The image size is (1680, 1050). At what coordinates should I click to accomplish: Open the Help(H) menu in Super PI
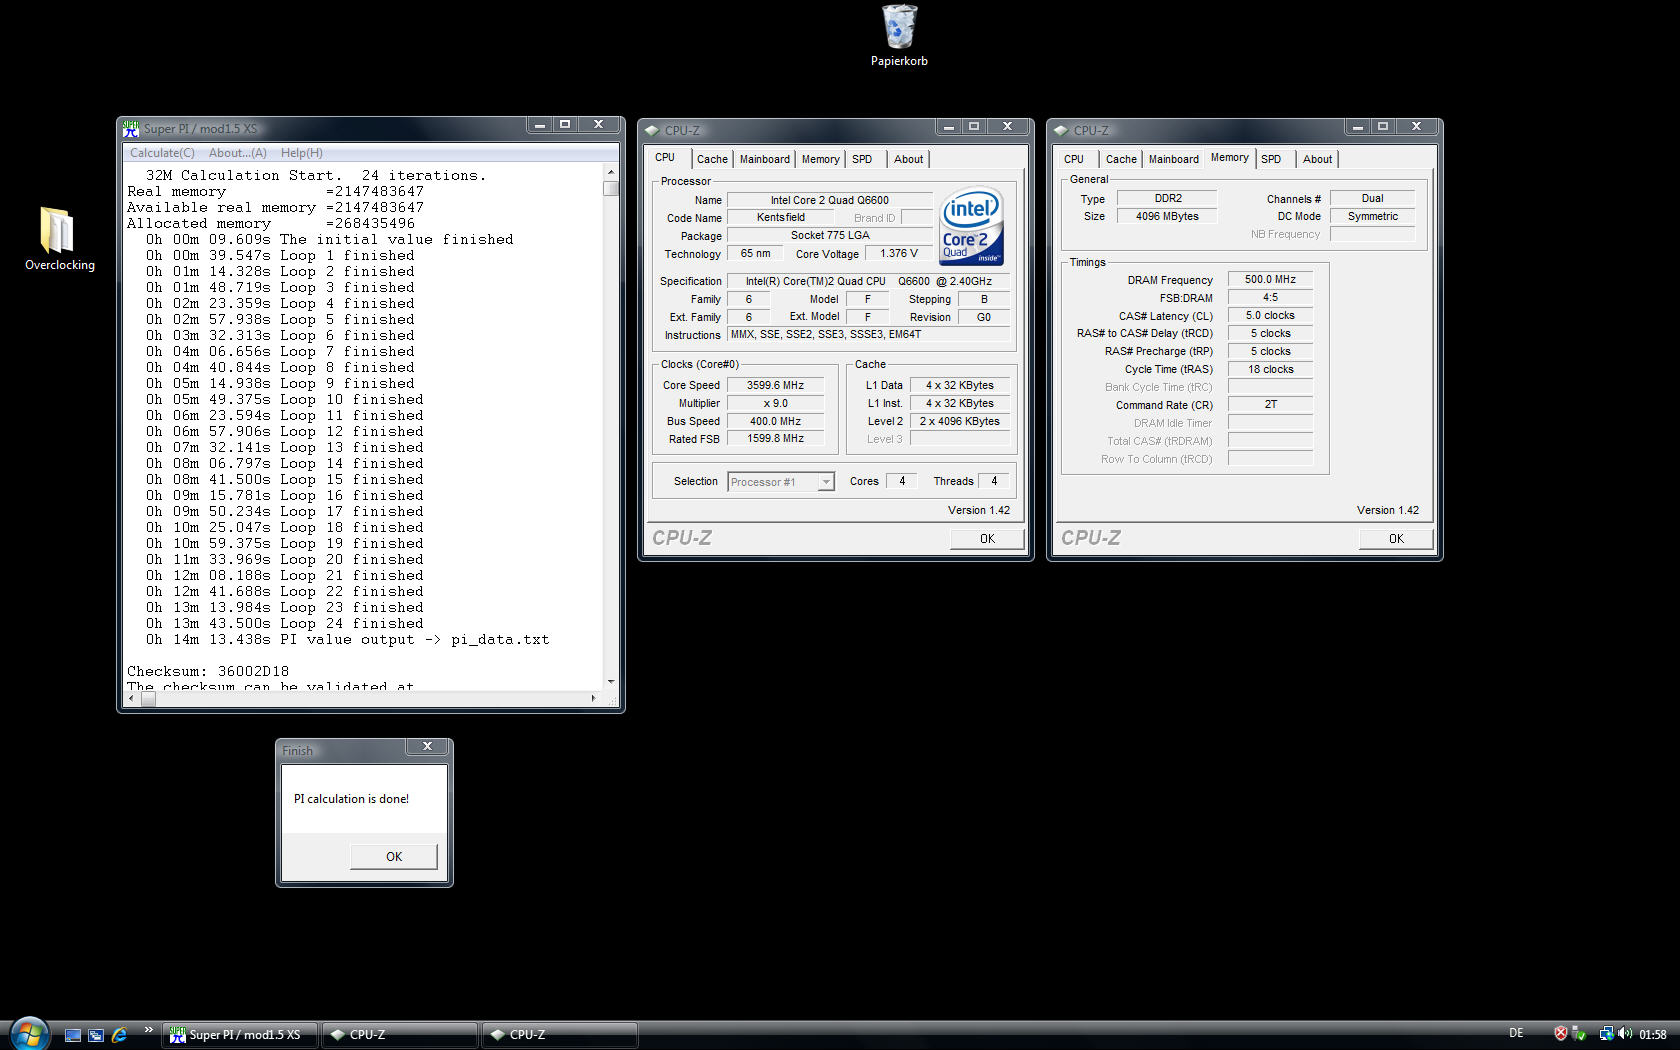pos(302,153)
